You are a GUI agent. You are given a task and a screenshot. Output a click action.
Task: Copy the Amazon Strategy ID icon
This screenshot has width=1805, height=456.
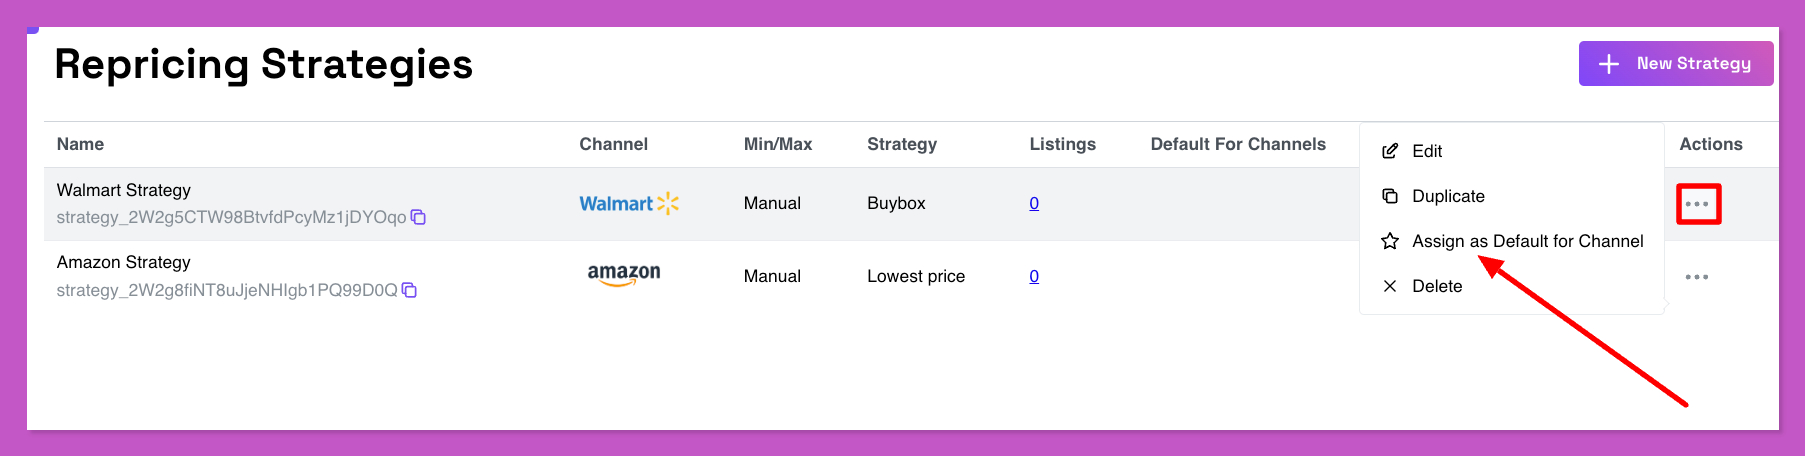pyautogui.click(x=409, y=290)
